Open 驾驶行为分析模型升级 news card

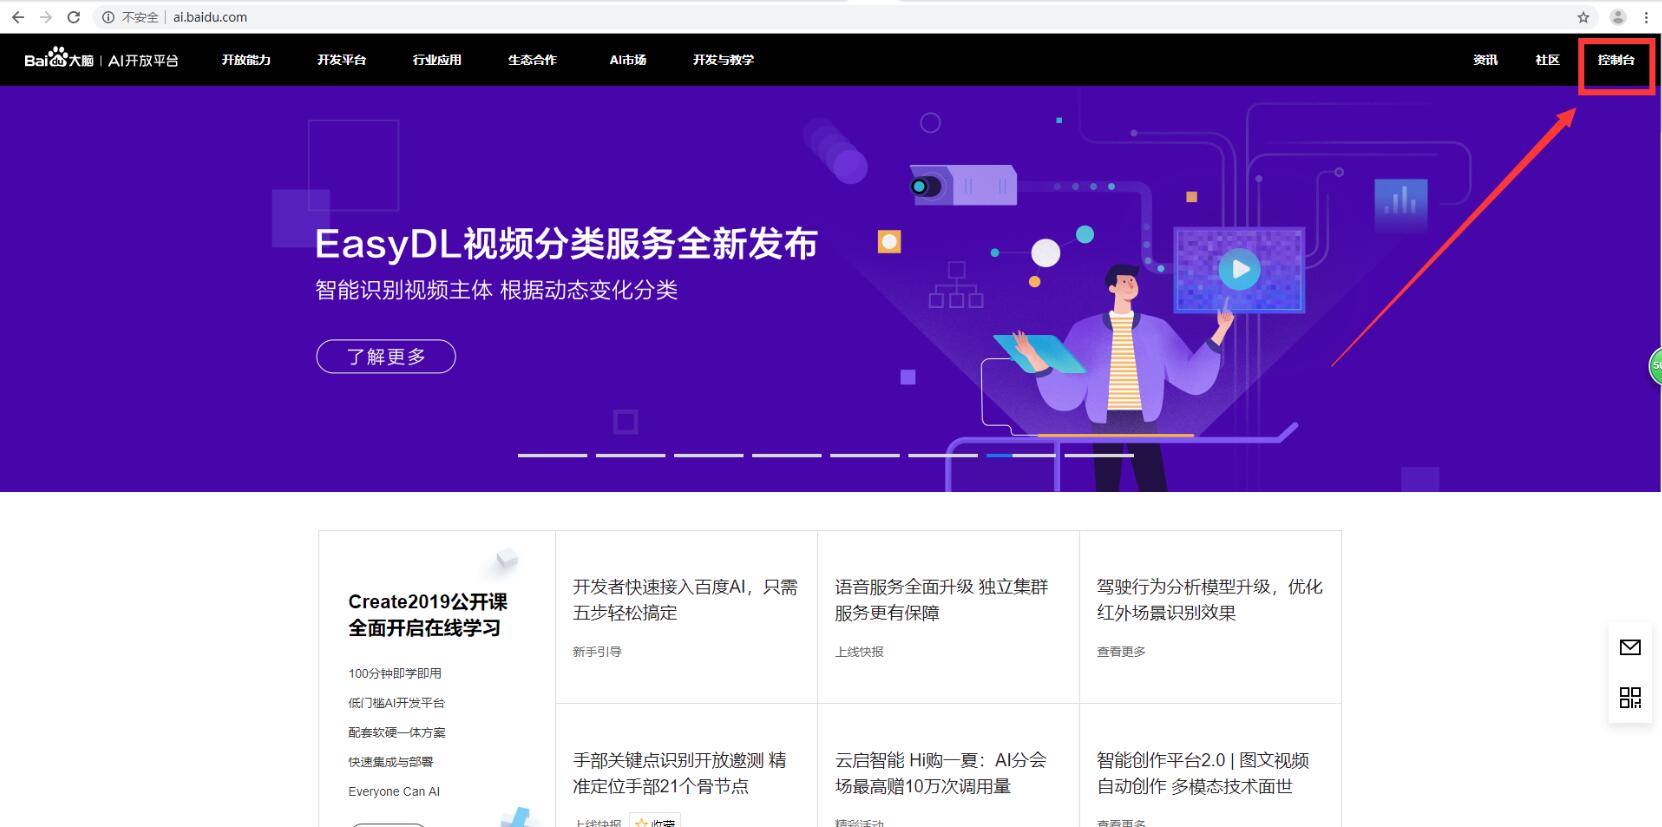(1209, 600)
